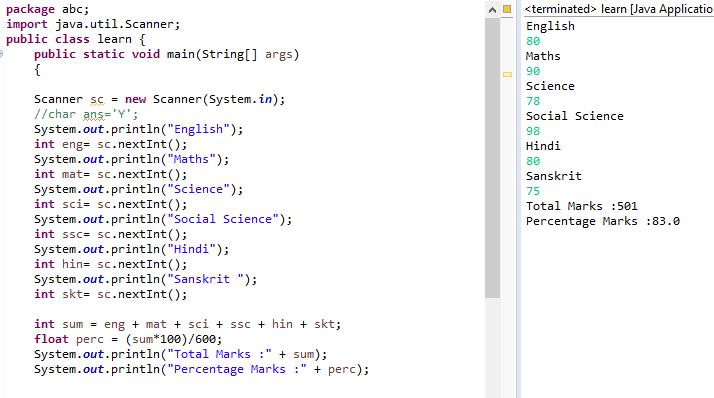Click the 'int mat= sc.nextInt();' line

pos(110,174)
